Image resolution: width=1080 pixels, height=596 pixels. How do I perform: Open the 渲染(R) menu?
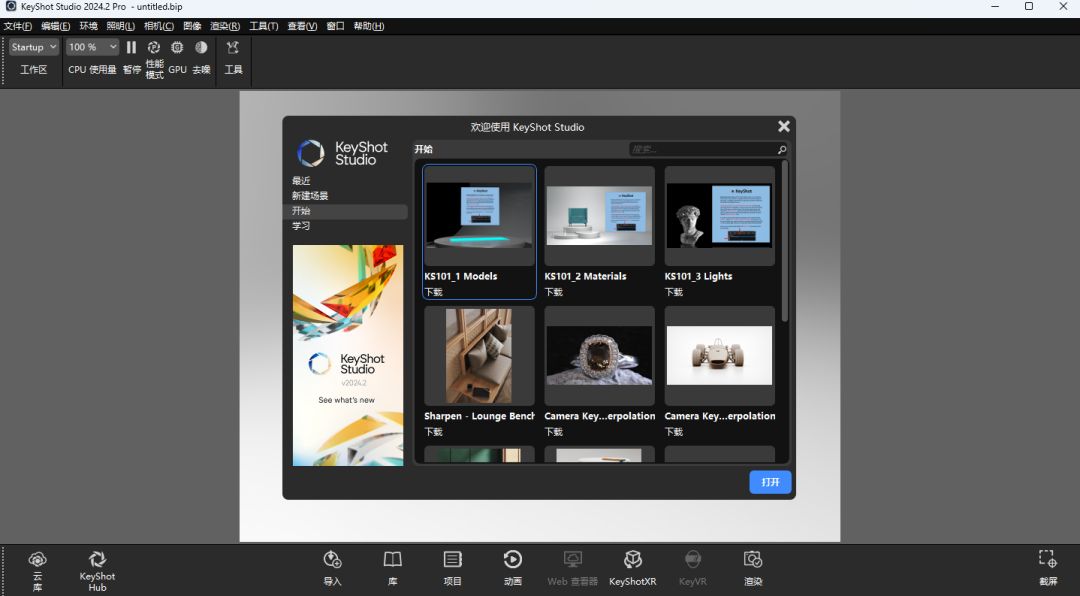(x=225, y=26)
